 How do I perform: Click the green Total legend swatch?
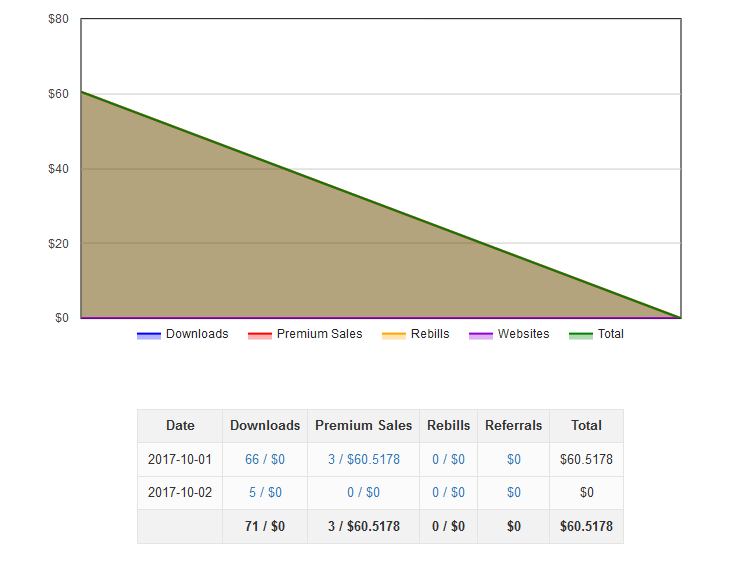pos(581,335)
